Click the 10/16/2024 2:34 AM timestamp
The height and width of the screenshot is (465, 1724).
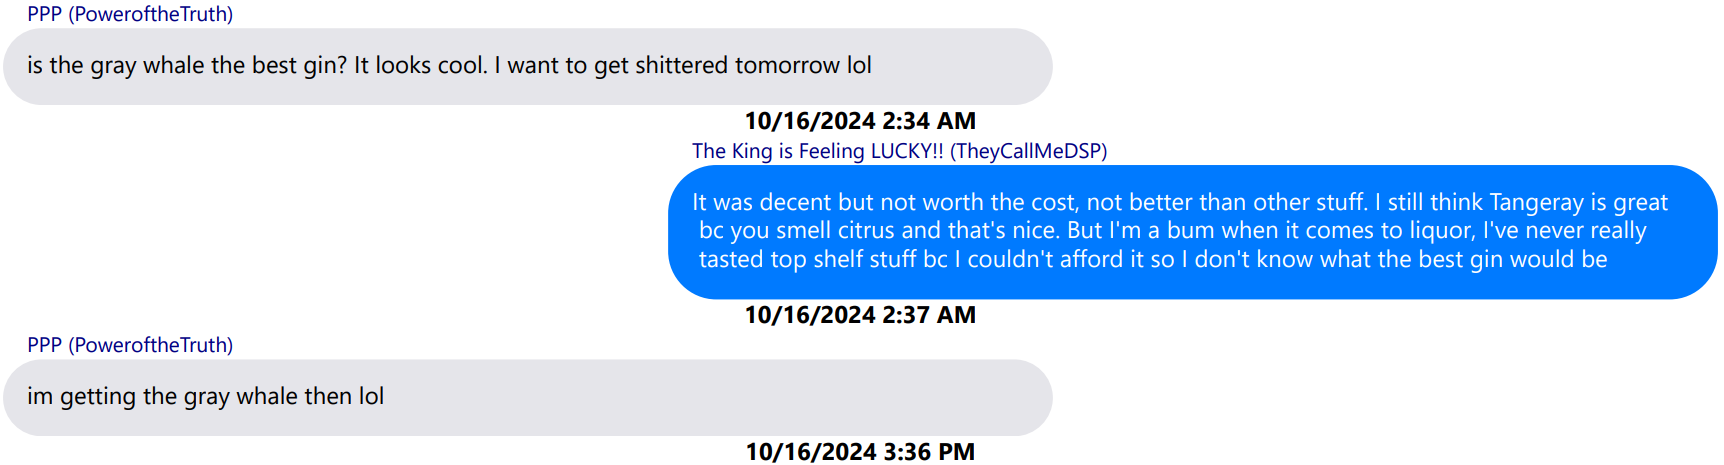click(x=860, y=121)
